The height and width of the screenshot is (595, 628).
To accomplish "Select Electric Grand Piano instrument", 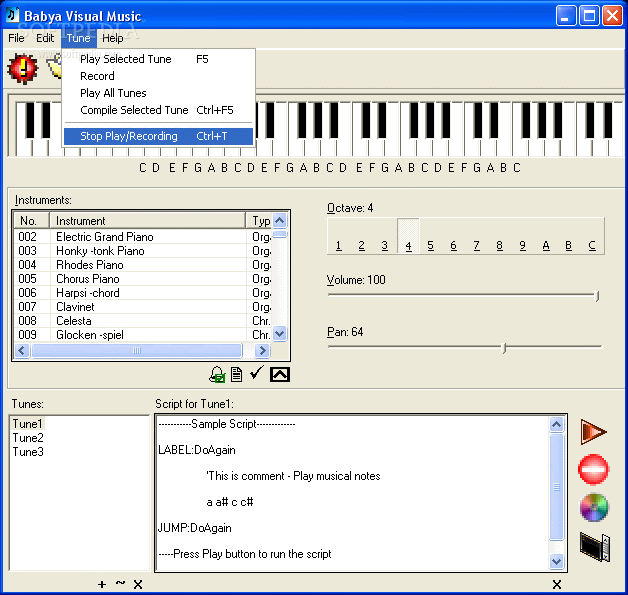I will [143, 237].
